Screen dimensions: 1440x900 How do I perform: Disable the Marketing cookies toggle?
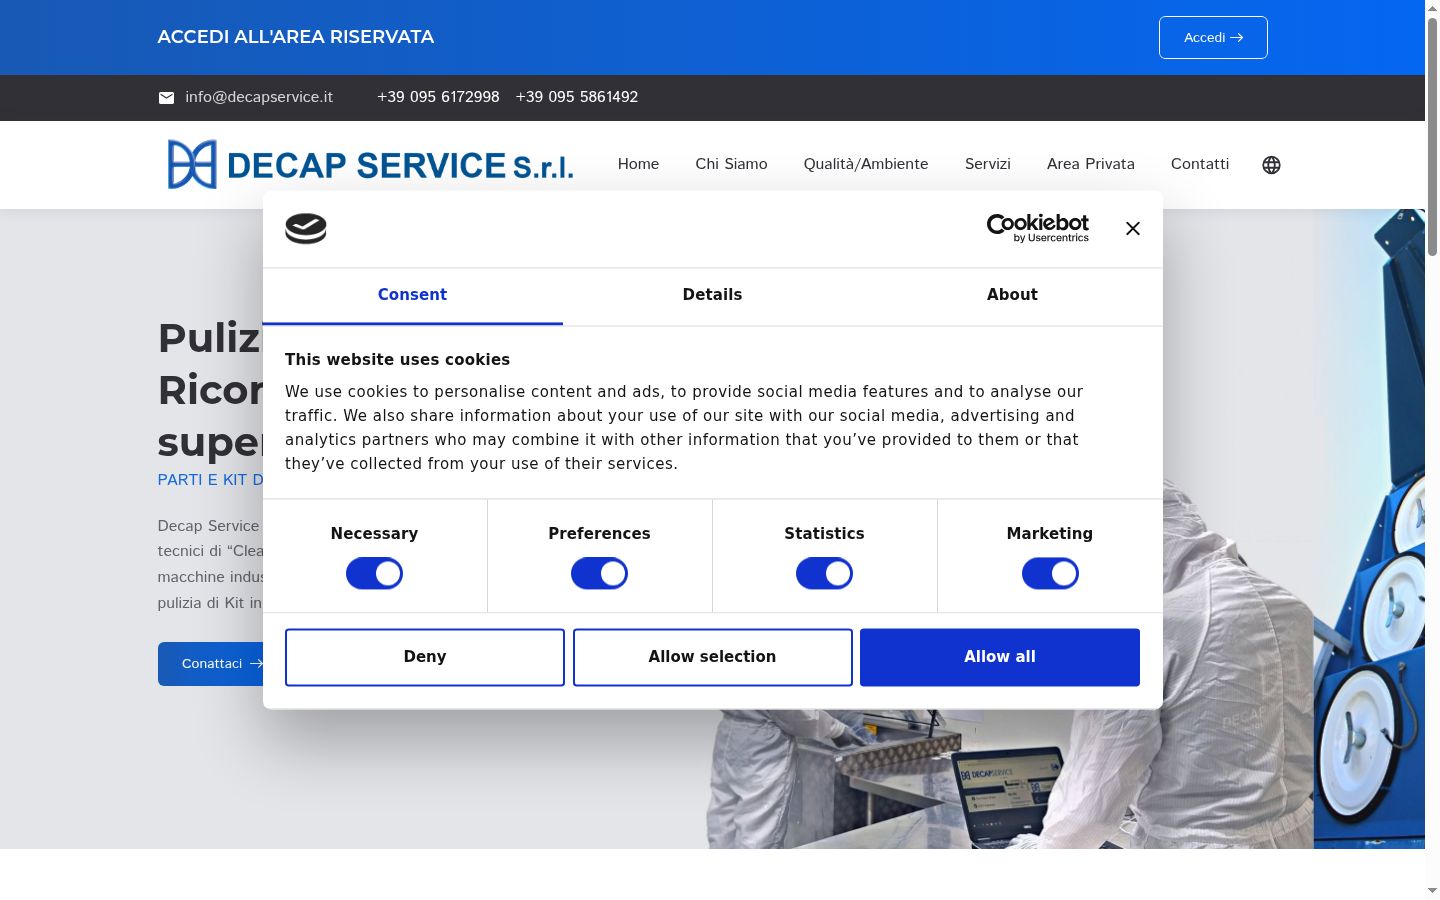pos(1050,574)
